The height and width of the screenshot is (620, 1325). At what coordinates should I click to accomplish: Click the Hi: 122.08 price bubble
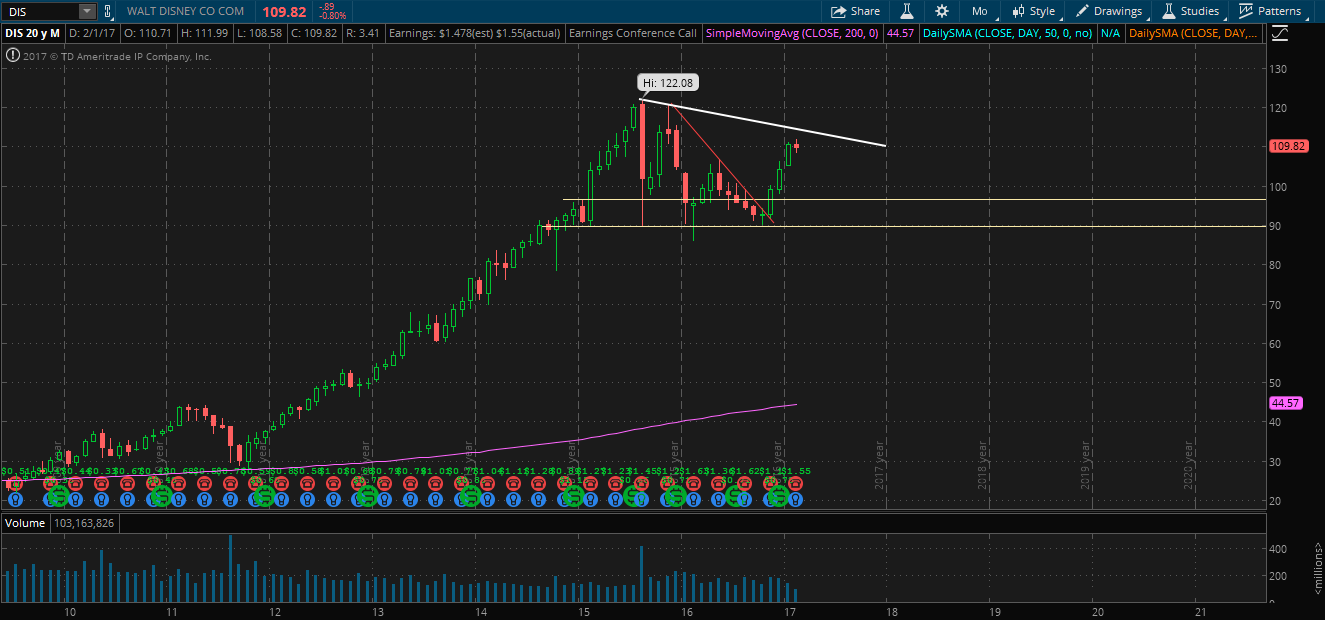point(669,85)
